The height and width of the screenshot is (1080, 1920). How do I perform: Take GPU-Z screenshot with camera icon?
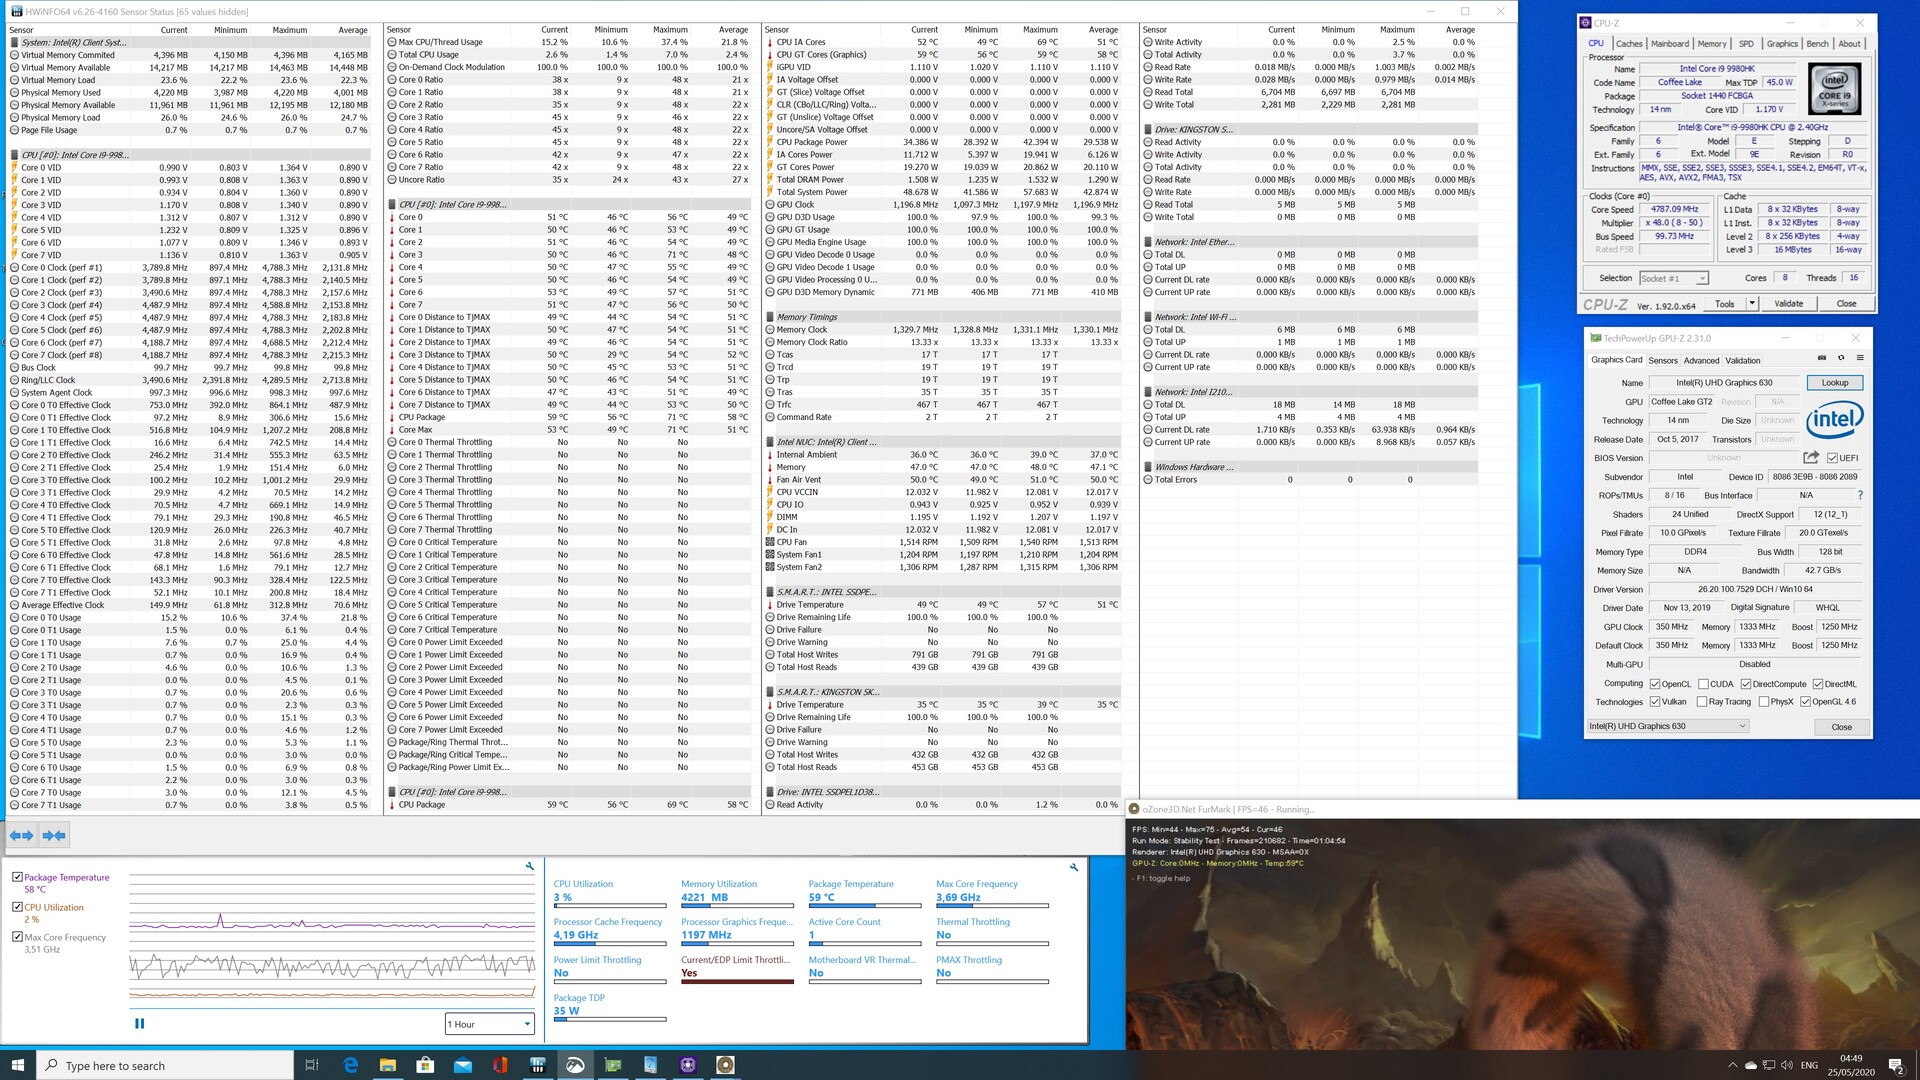coord(1822,358)
